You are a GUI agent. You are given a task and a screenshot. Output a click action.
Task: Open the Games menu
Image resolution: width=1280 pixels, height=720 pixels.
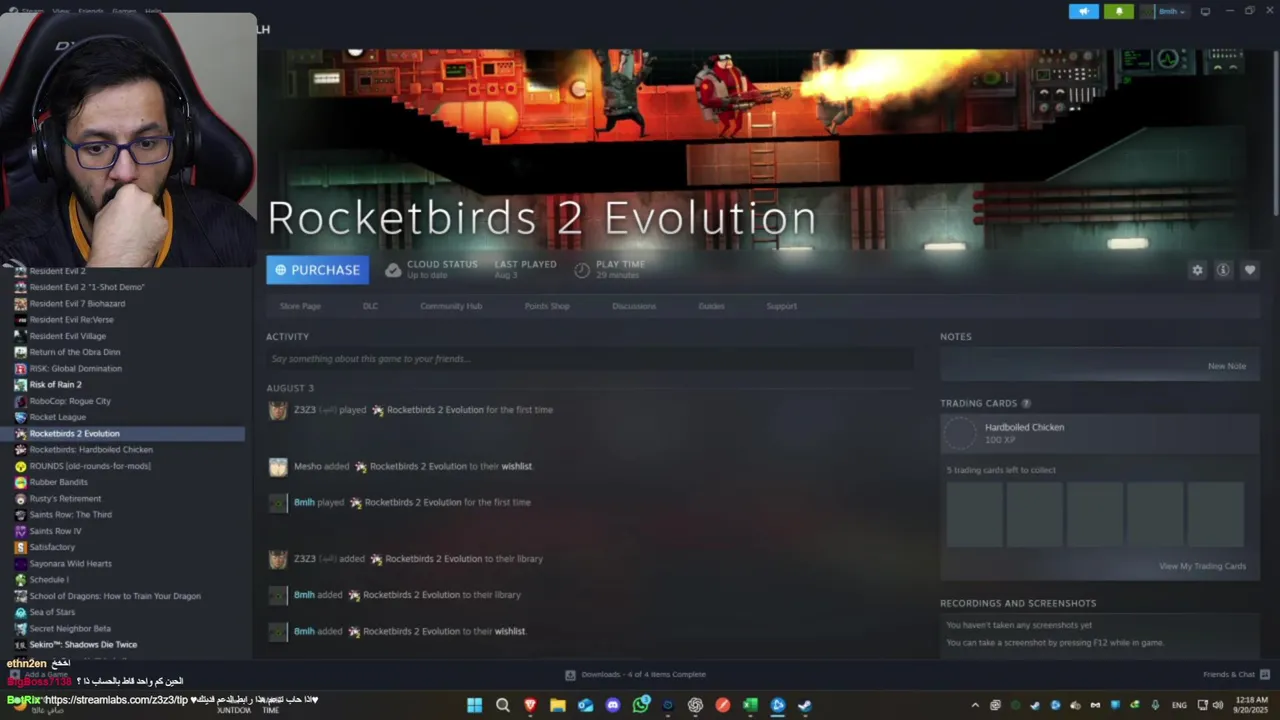coord(124,11)
